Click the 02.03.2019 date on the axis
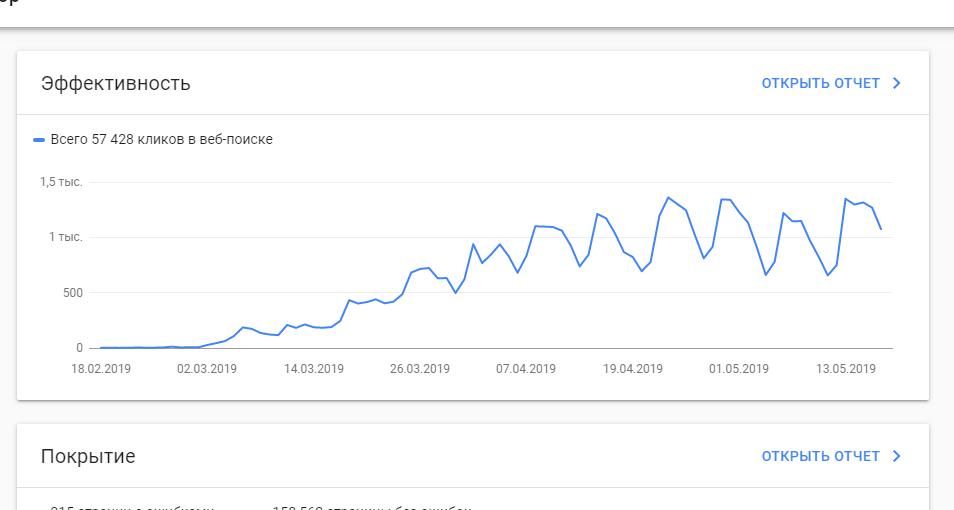The width and height of the screenshot is (954, 510). point(207,369)
